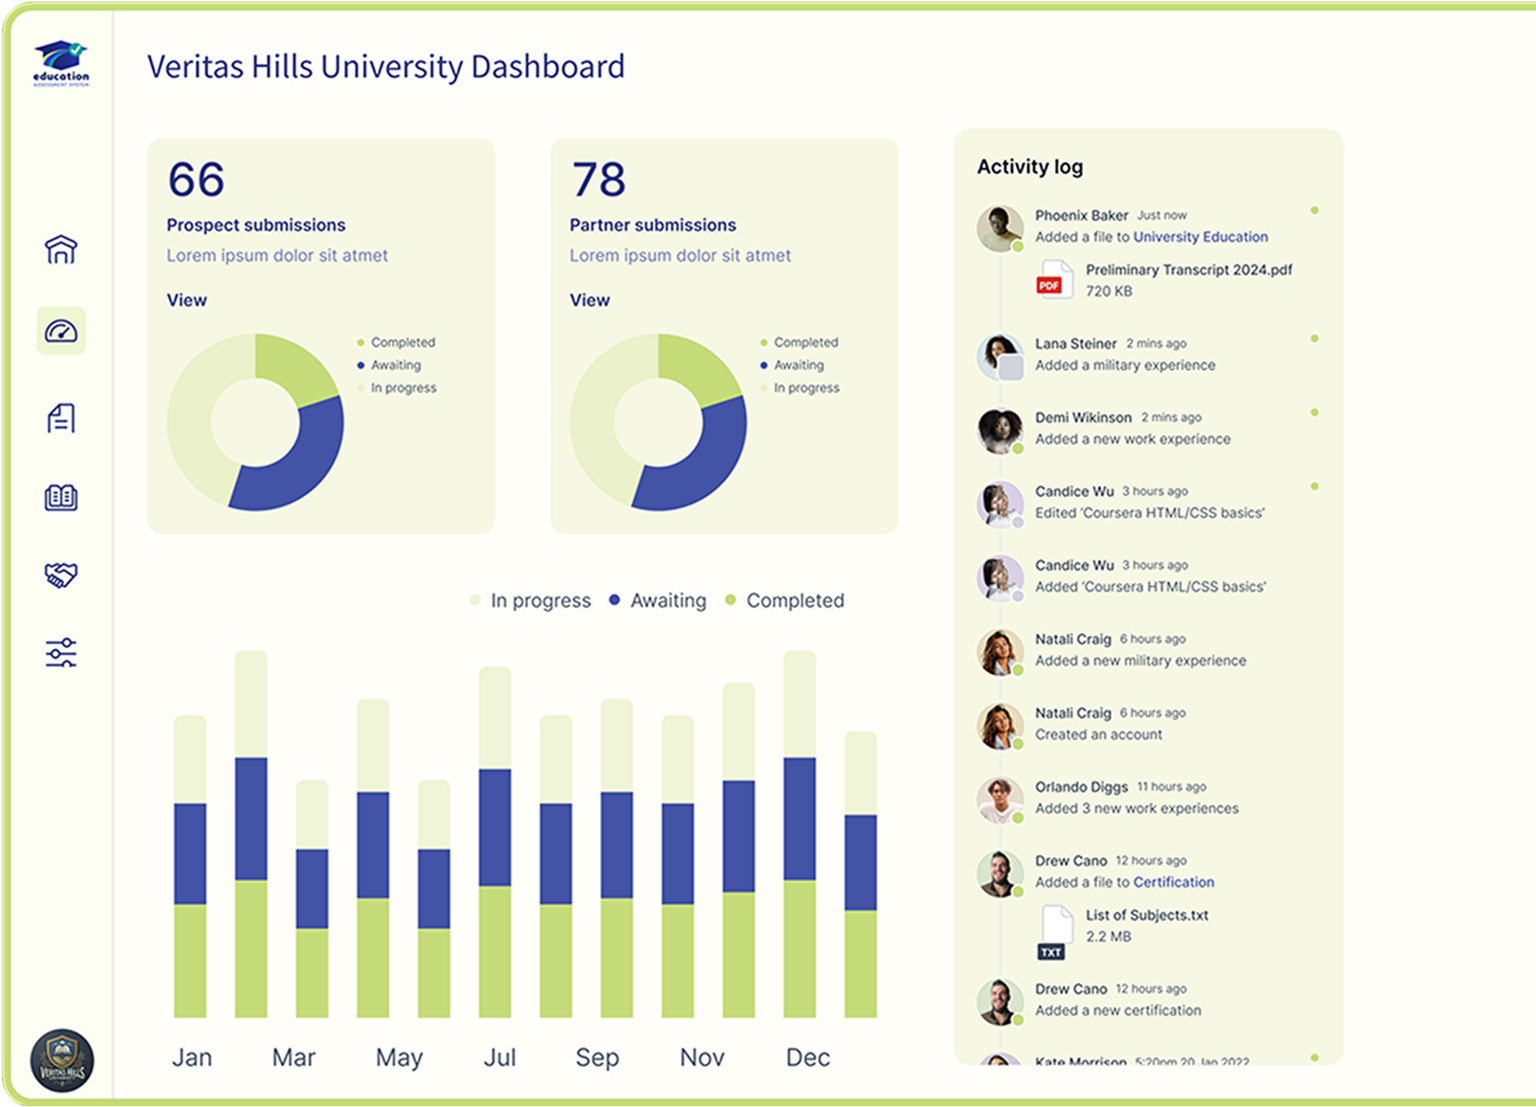Click the Completed green dot in Prospect donut legend
Viewport: 1536px width, 1107px height.
click(361, 342)
